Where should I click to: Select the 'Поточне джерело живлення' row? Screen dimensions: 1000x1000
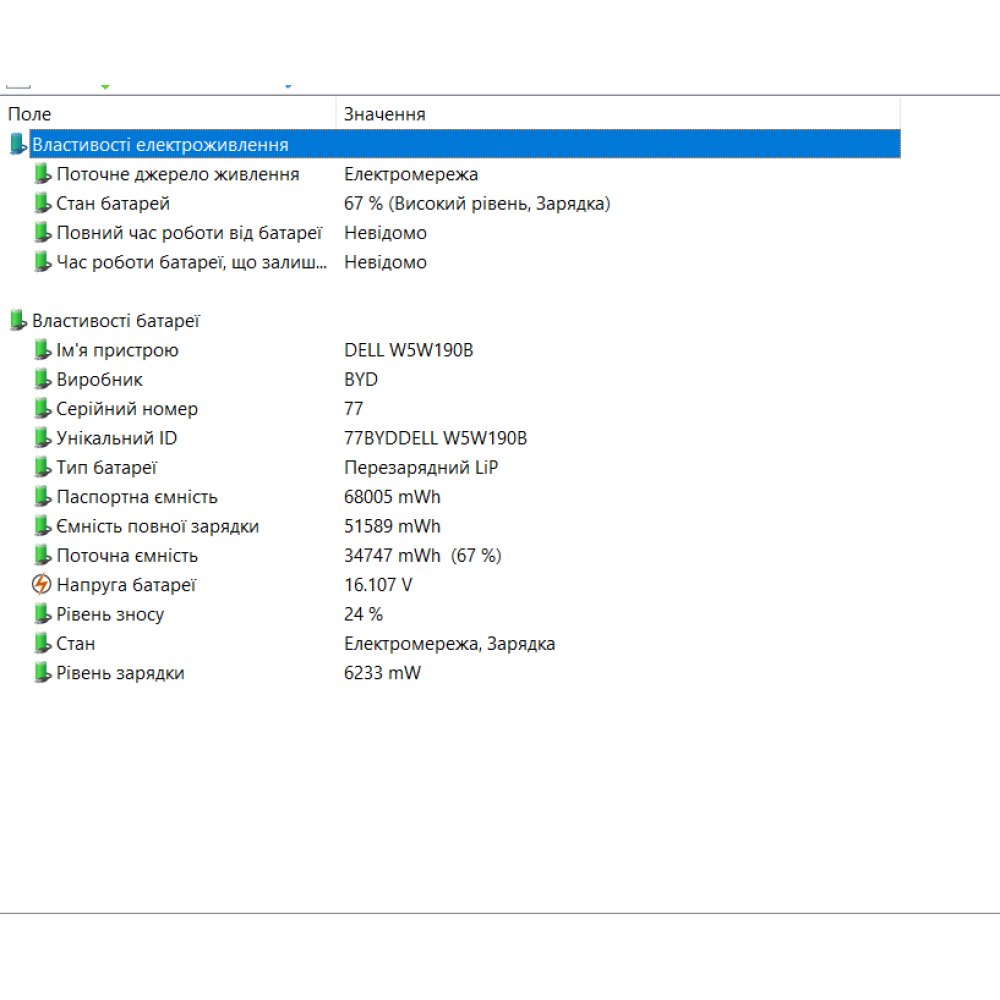180,174
